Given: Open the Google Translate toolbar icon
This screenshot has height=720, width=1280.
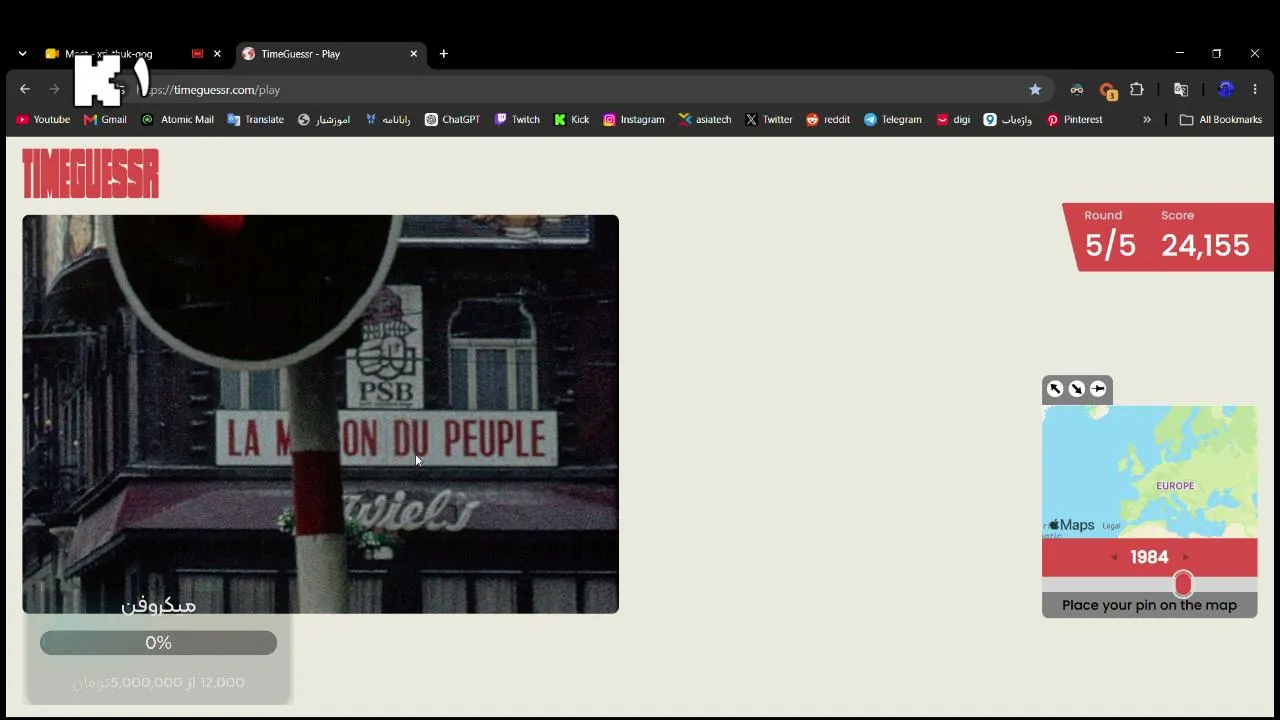Looking at the screenshot, I should (1181, 90).
